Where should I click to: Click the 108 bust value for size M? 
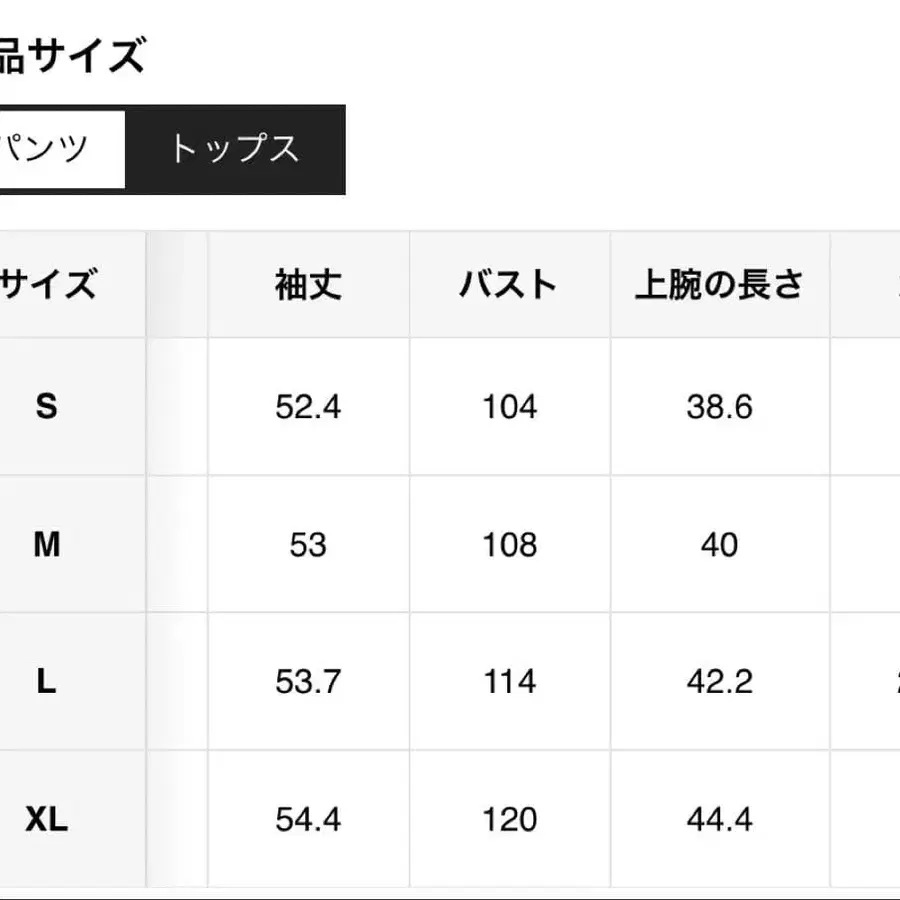click(510, 545)
